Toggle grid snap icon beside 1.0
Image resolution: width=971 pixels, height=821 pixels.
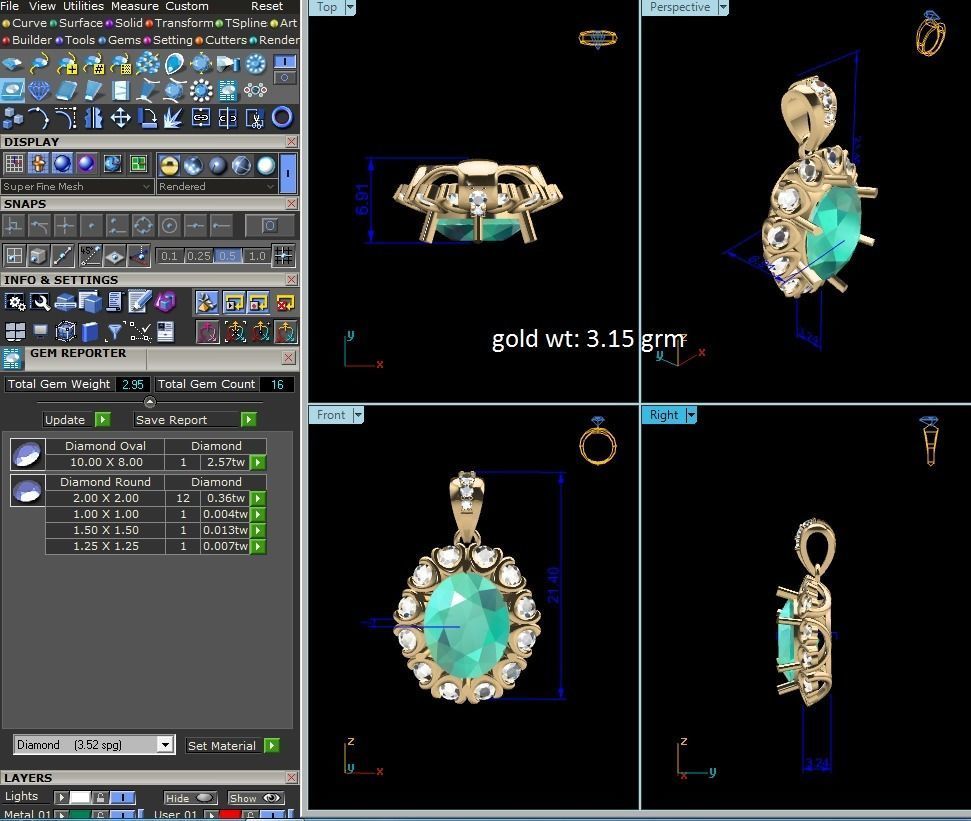(283, 256)
